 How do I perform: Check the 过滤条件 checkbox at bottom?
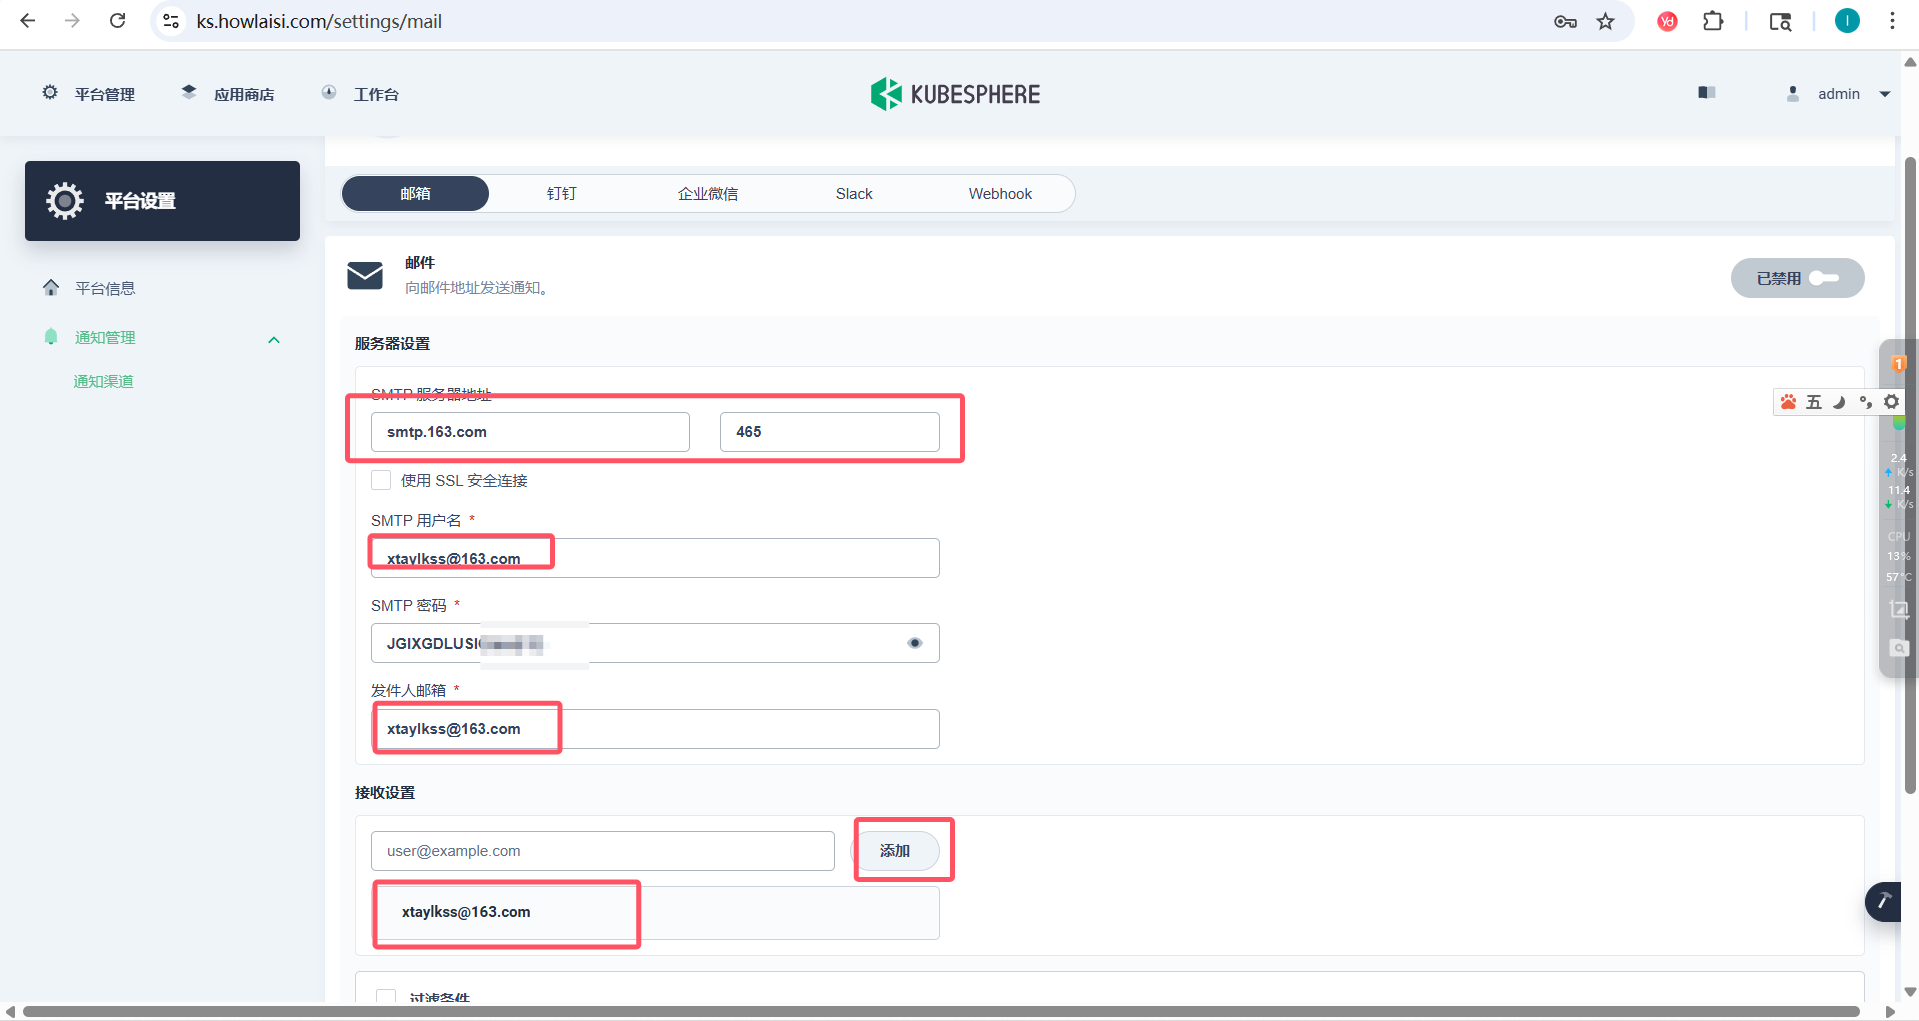386,997
